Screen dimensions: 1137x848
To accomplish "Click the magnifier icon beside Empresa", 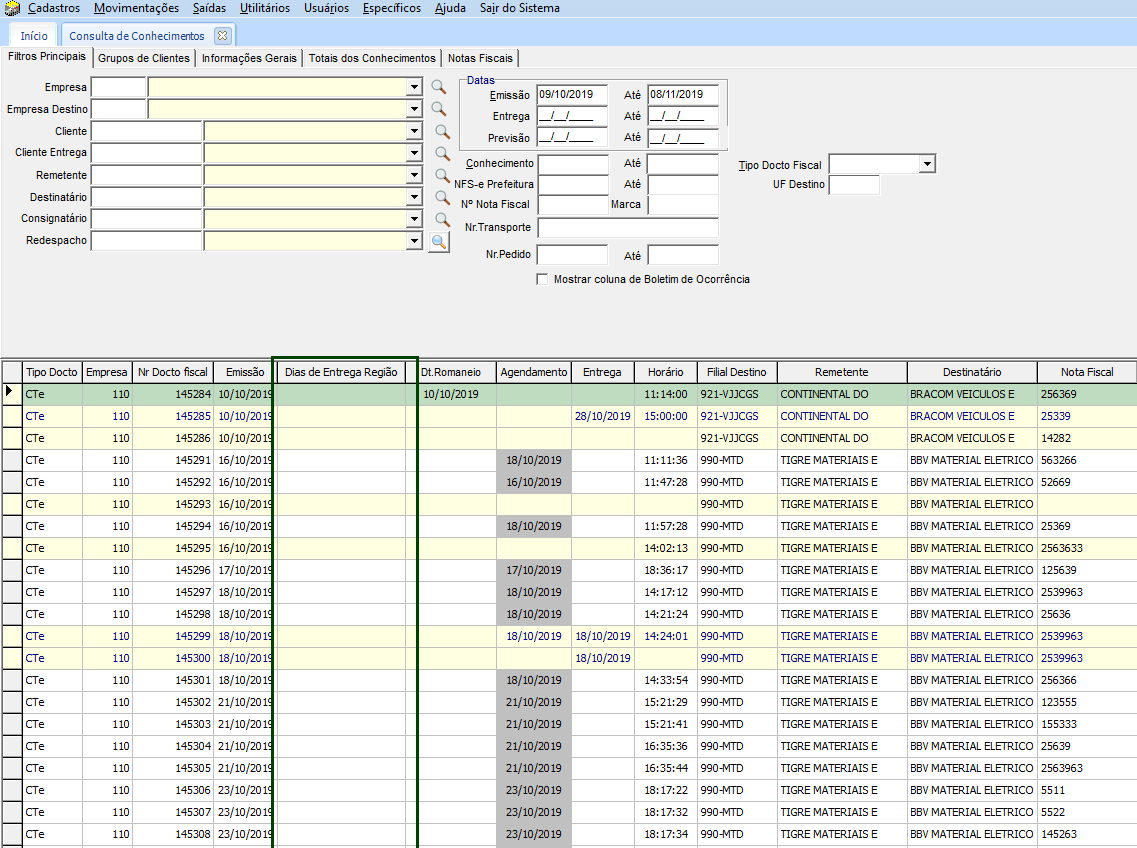I will pos(438,87).
